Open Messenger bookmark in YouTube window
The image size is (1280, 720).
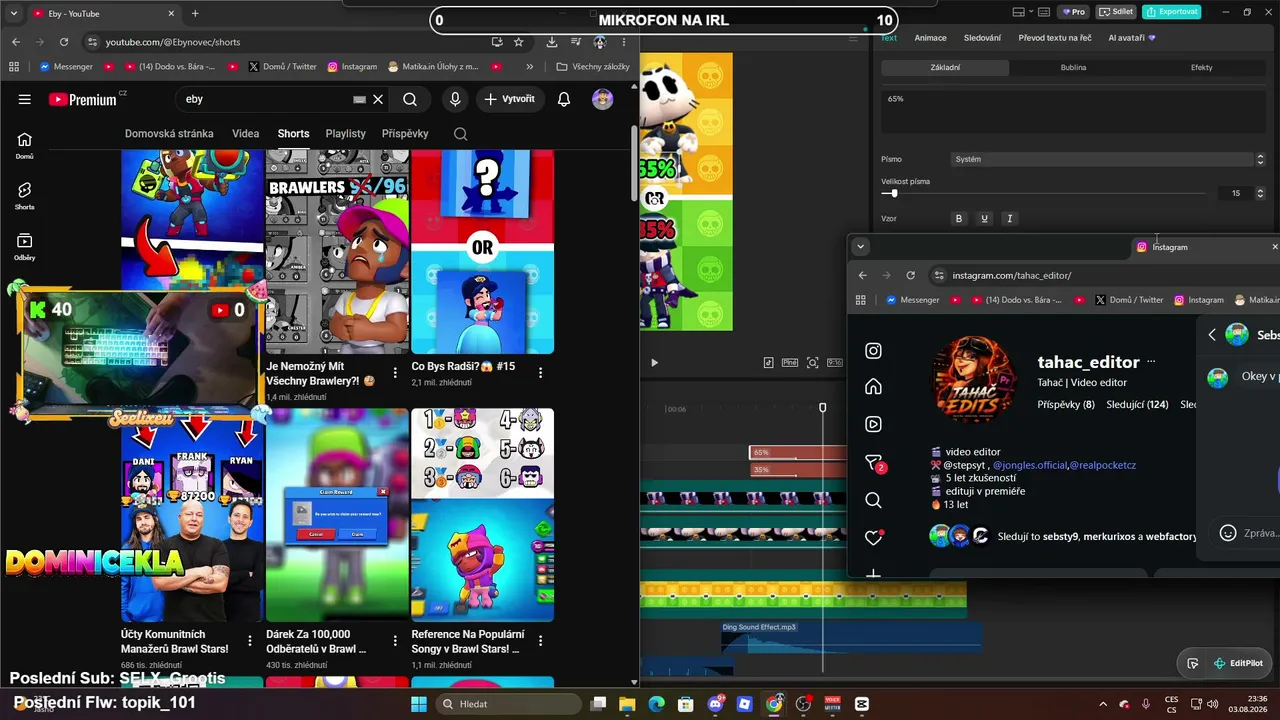point(66,67)
